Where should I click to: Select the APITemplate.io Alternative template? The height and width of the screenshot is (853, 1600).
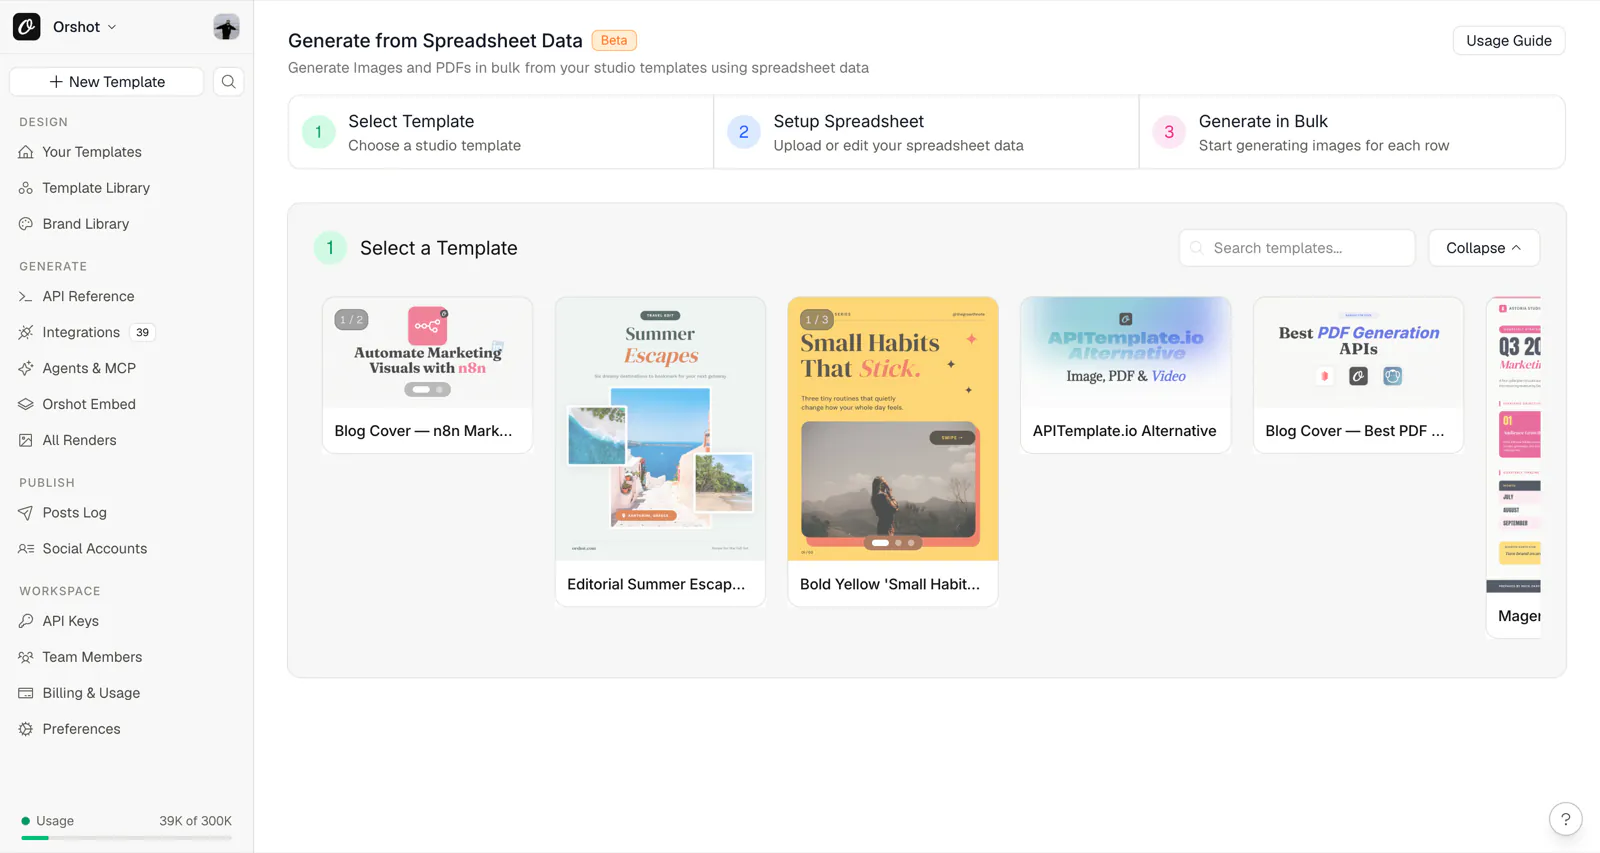pyautogui.click(x=1125, y=375)
